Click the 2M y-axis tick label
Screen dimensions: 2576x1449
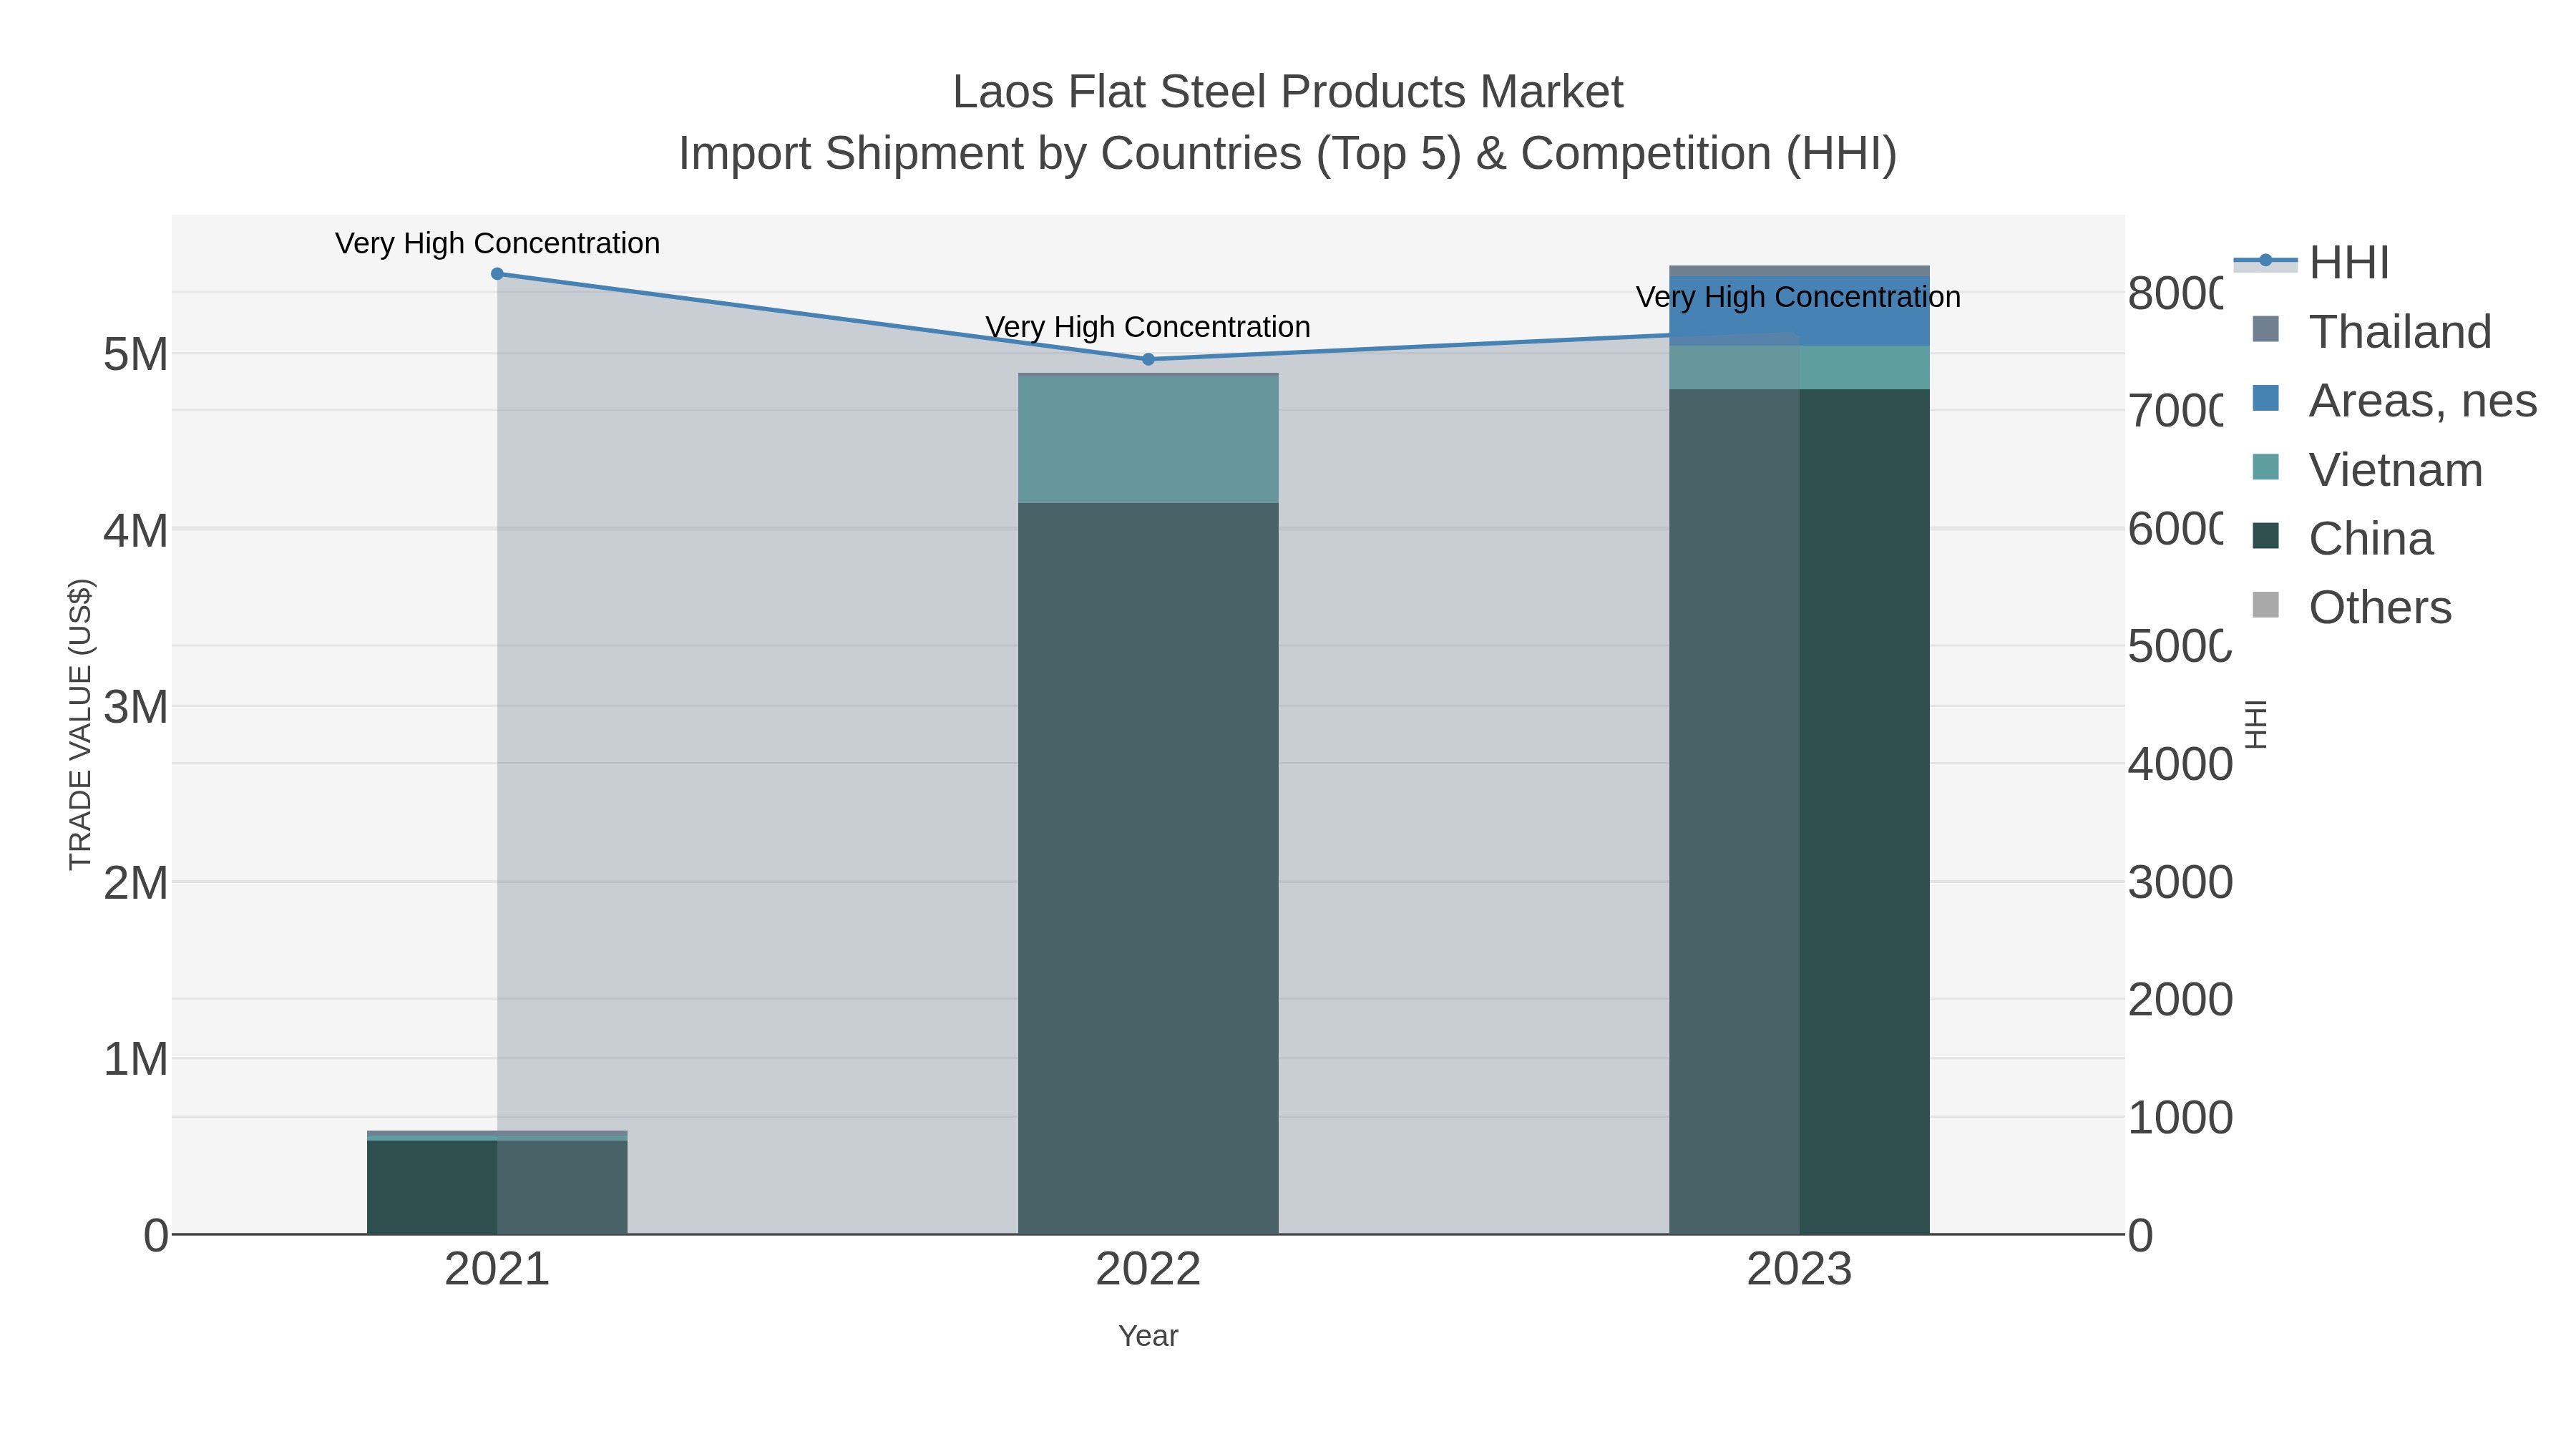(136, 883)
